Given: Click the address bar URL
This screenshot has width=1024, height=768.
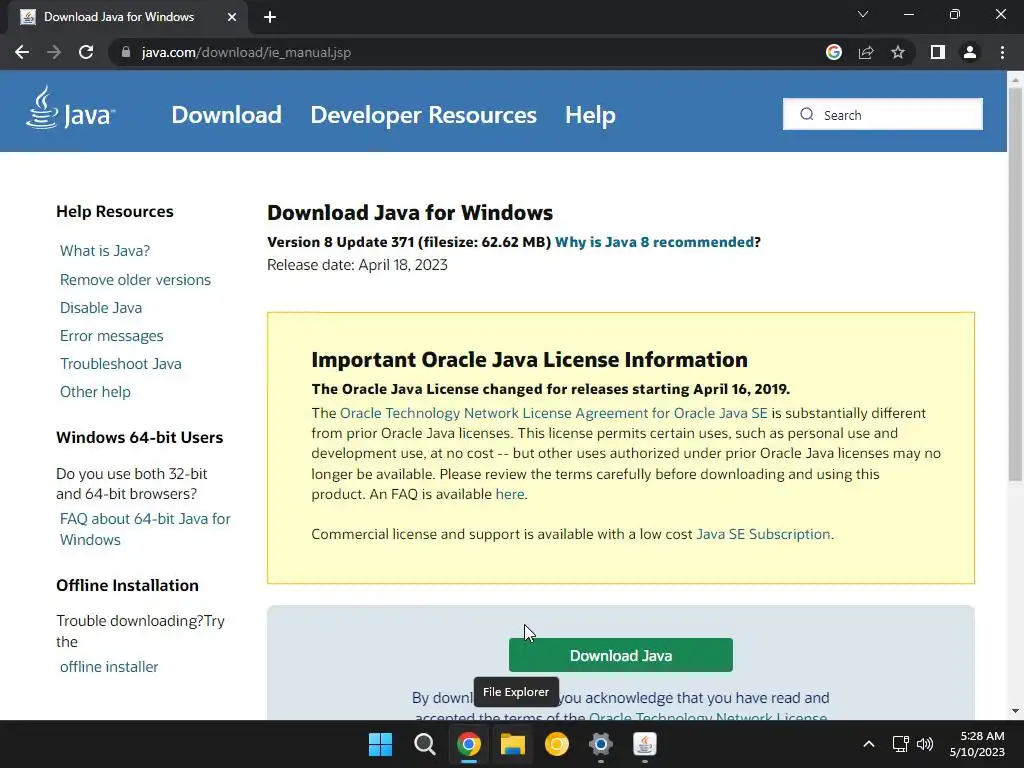Looking at the screenshot, I should point(246,52).
